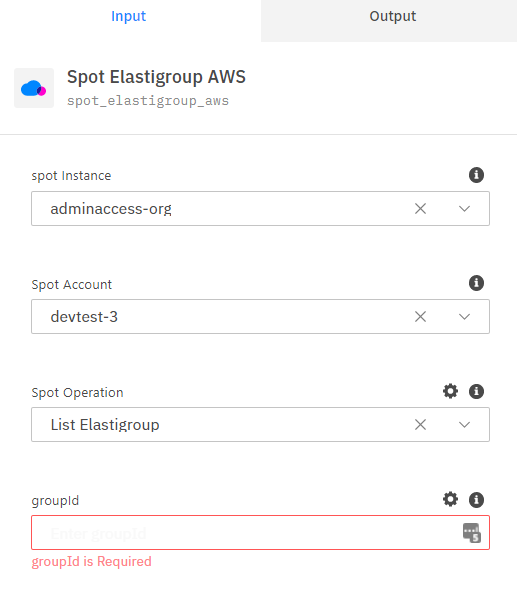517x600 pixels.
Task: Click the adminaccess-org value in spot Instance
Action: 111,209
